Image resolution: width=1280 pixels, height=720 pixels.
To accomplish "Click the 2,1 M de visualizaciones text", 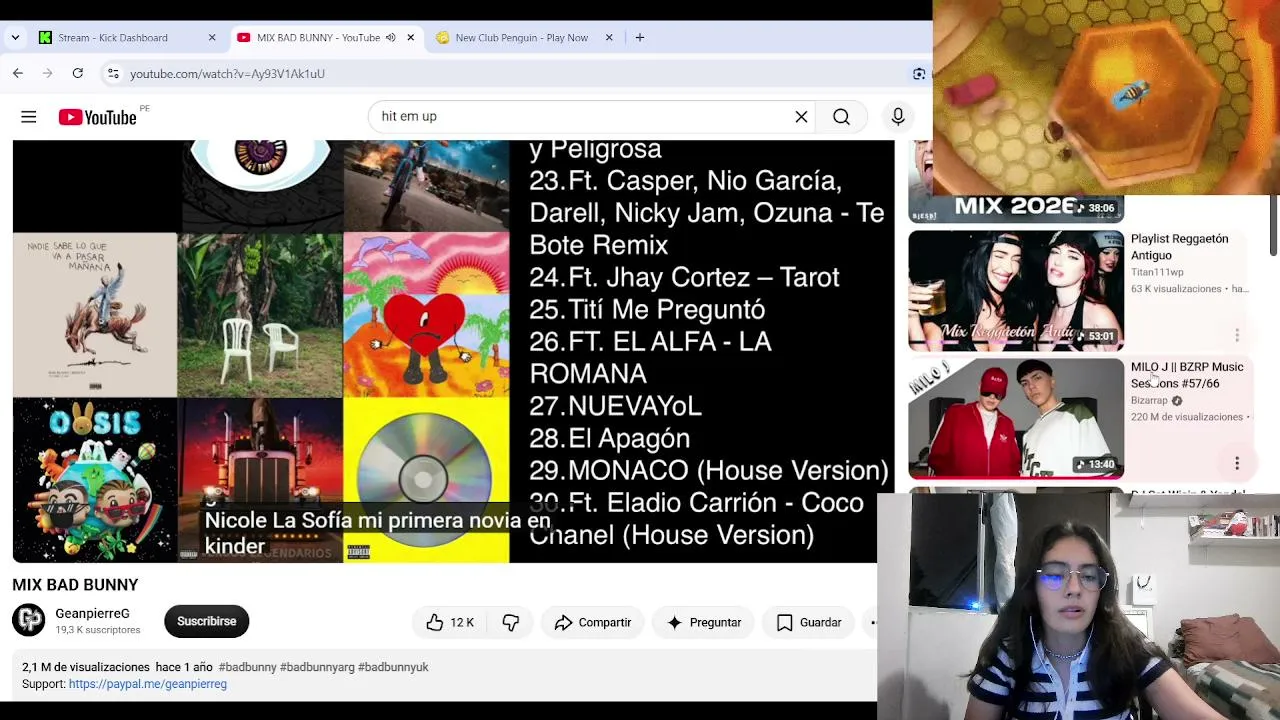I will (86, 667).
